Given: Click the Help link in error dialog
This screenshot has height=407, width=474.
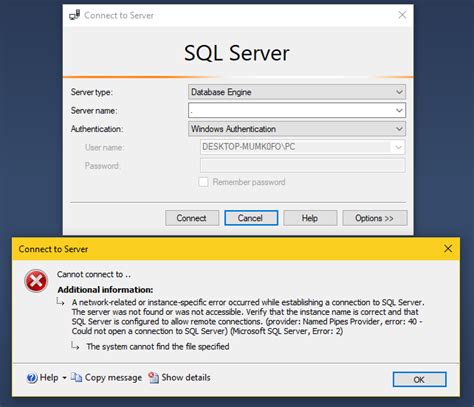Looking at the screenshot, I should pyautogui.click(x=49, y=378).
